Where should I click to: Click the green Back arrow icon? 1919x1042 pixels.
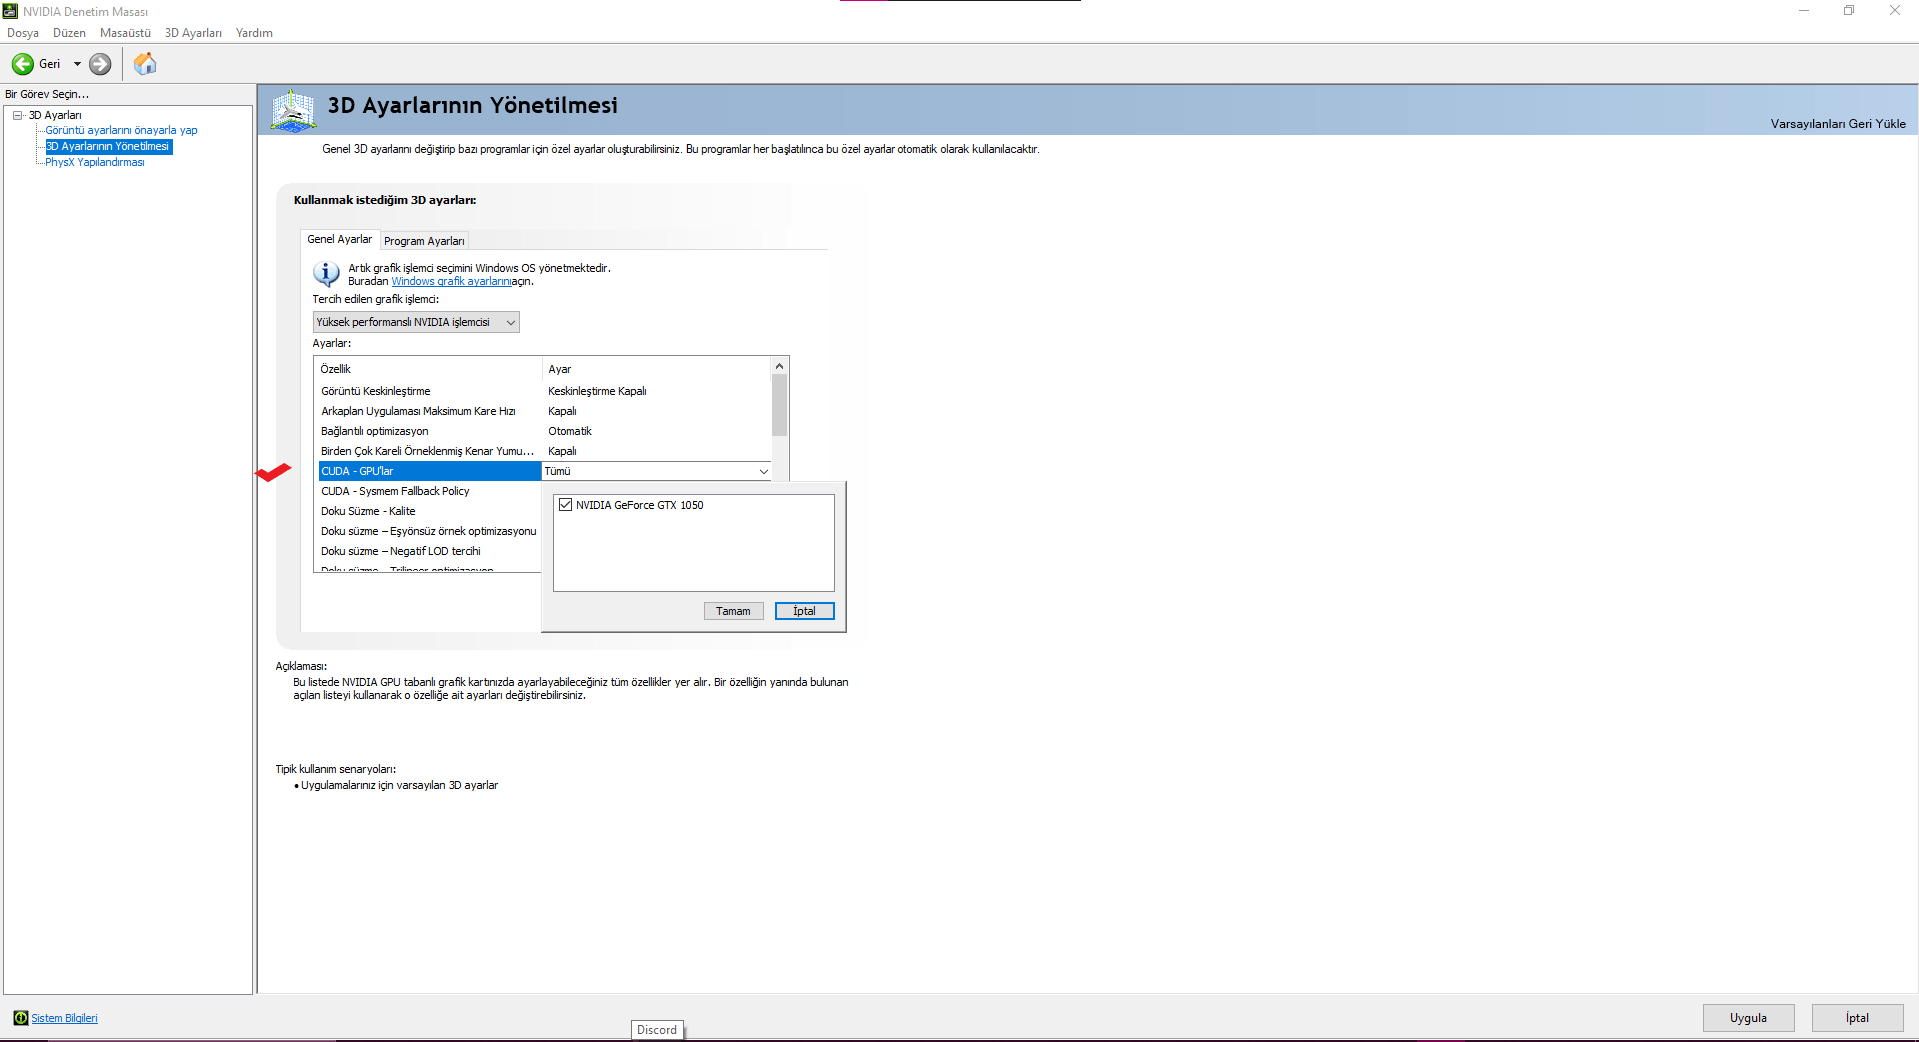coord(22,64)
